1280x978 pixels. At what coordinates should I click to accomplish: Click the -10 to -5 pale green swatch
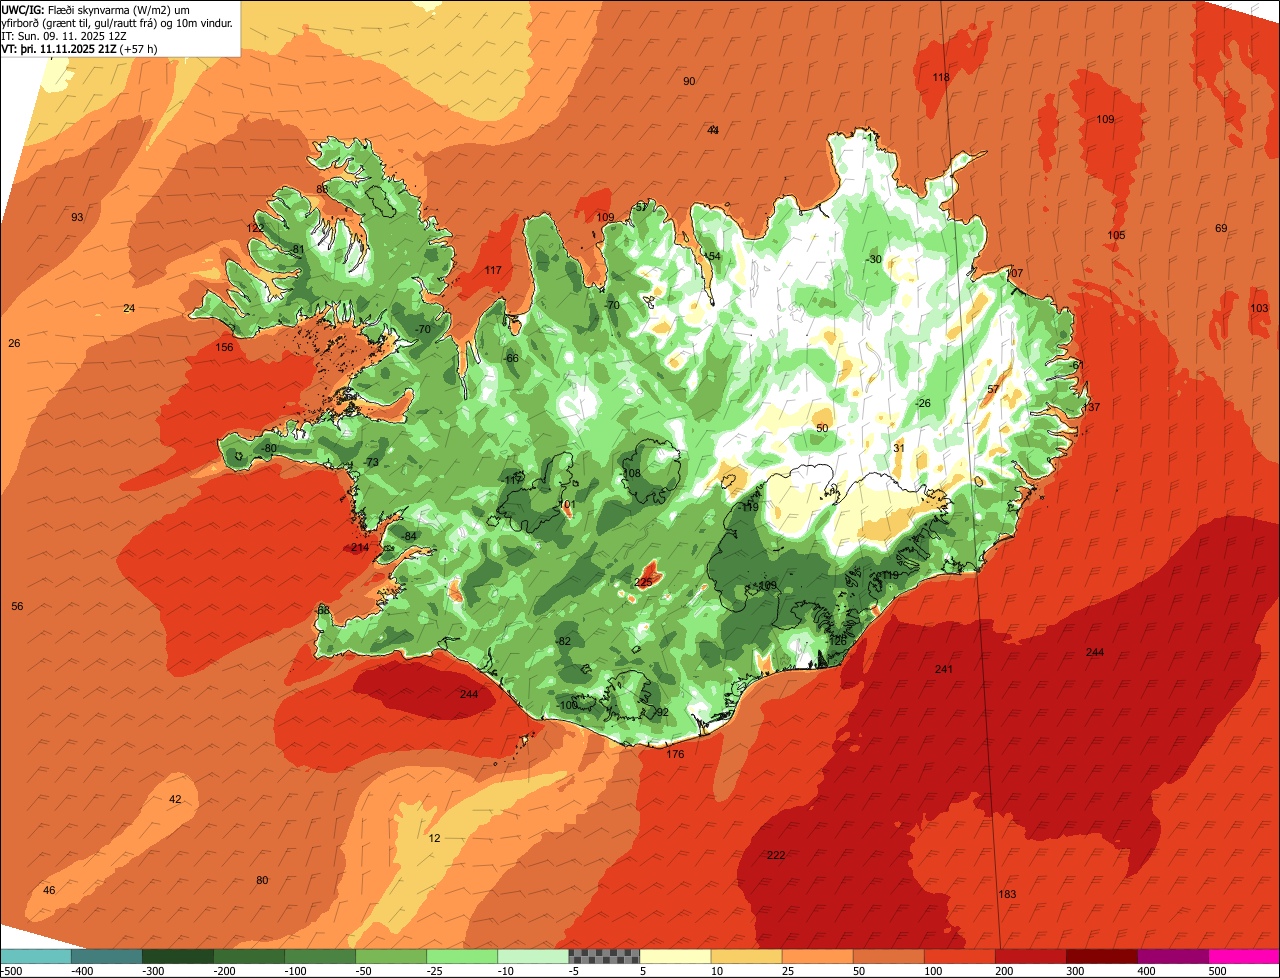tap(532, 956)
